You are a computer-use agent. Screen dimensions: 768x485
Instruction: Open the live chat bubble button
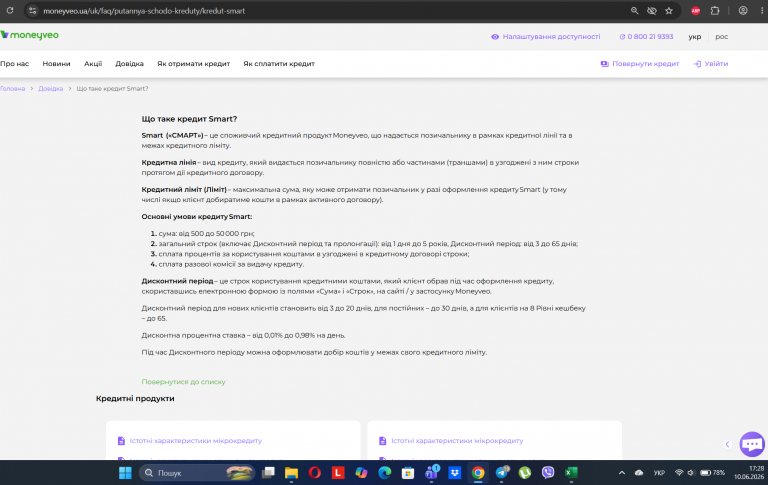752,444
